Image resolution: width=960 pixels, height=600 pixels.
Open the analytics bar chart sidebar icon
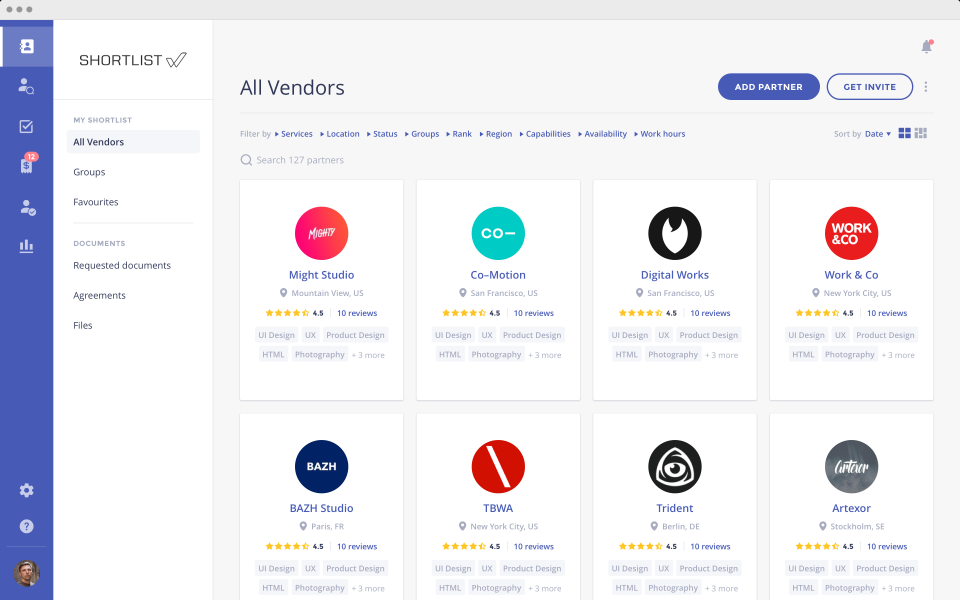tap(27, 245)
